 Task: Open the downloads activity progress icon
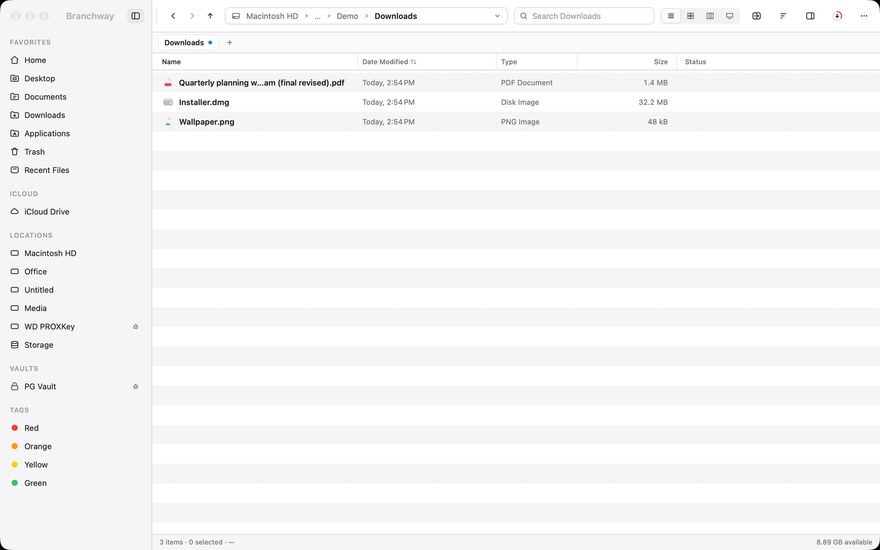click(837, 16)
